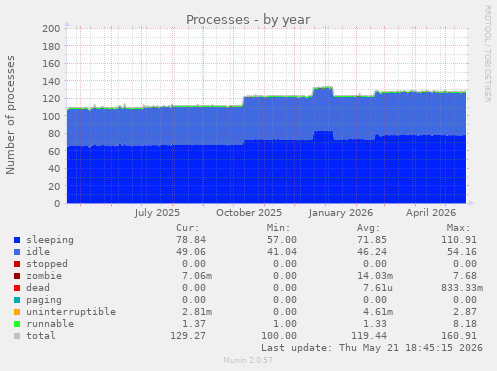
Task: Click runnable minimum value 1.00
Action: point(285,324)
